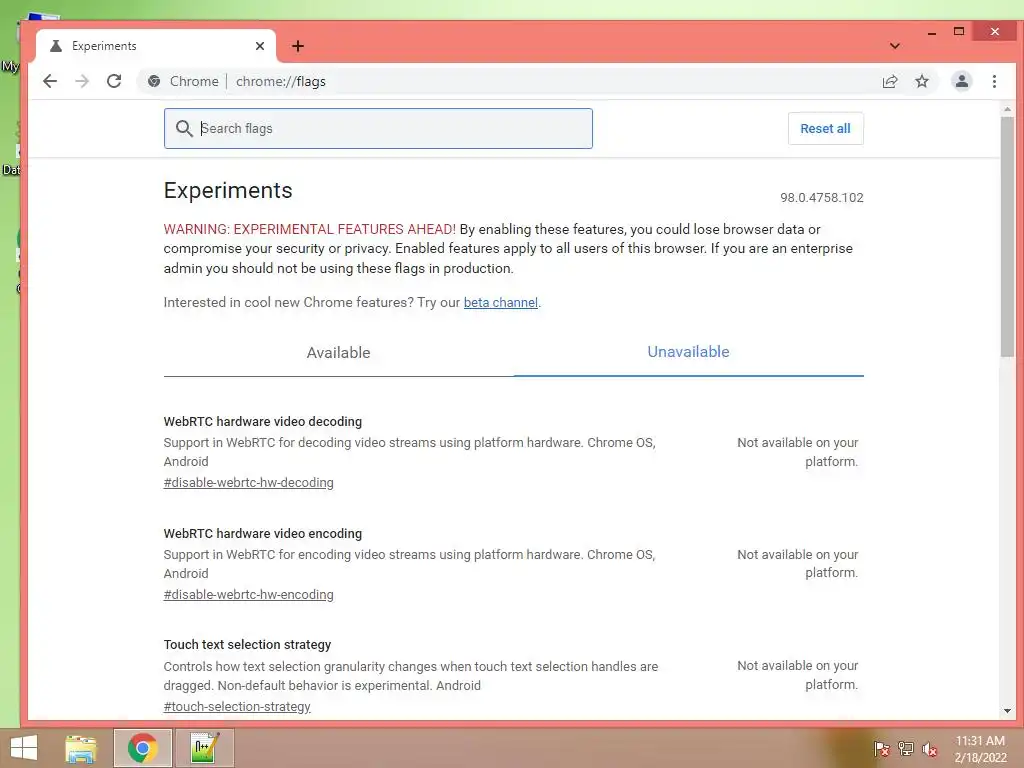1024x768 pixels.
Task: Open the beta channel link
Action: click(x=501, y=302)
